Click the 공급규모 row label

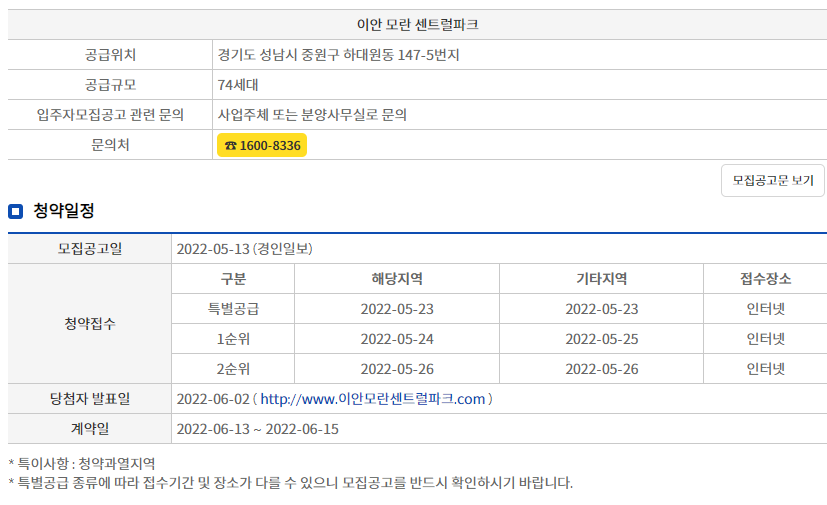[110, 85]
